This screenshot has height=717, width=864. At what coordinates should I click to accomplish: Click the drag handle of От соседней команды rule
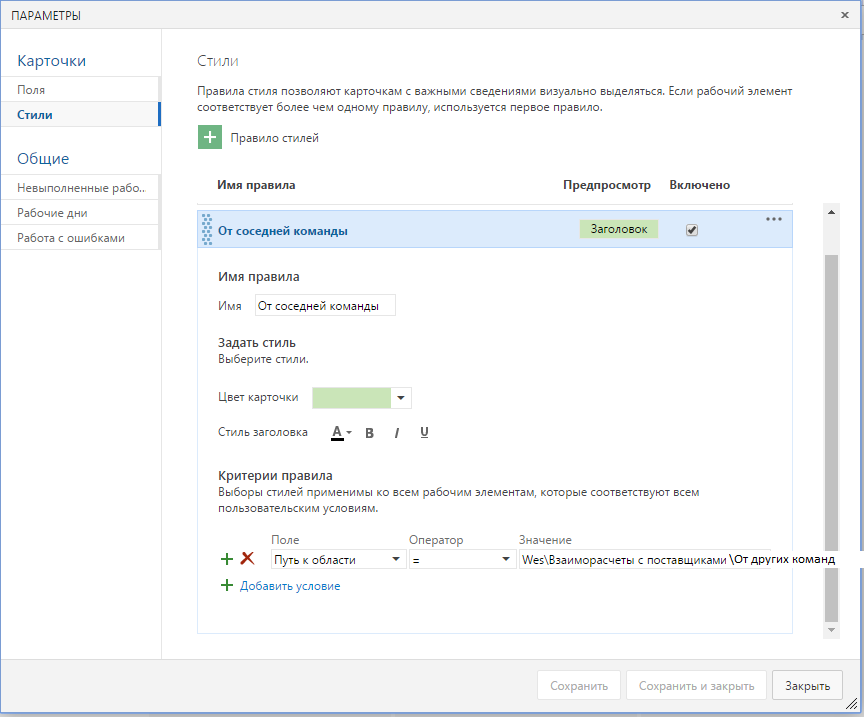click(207, 229)
